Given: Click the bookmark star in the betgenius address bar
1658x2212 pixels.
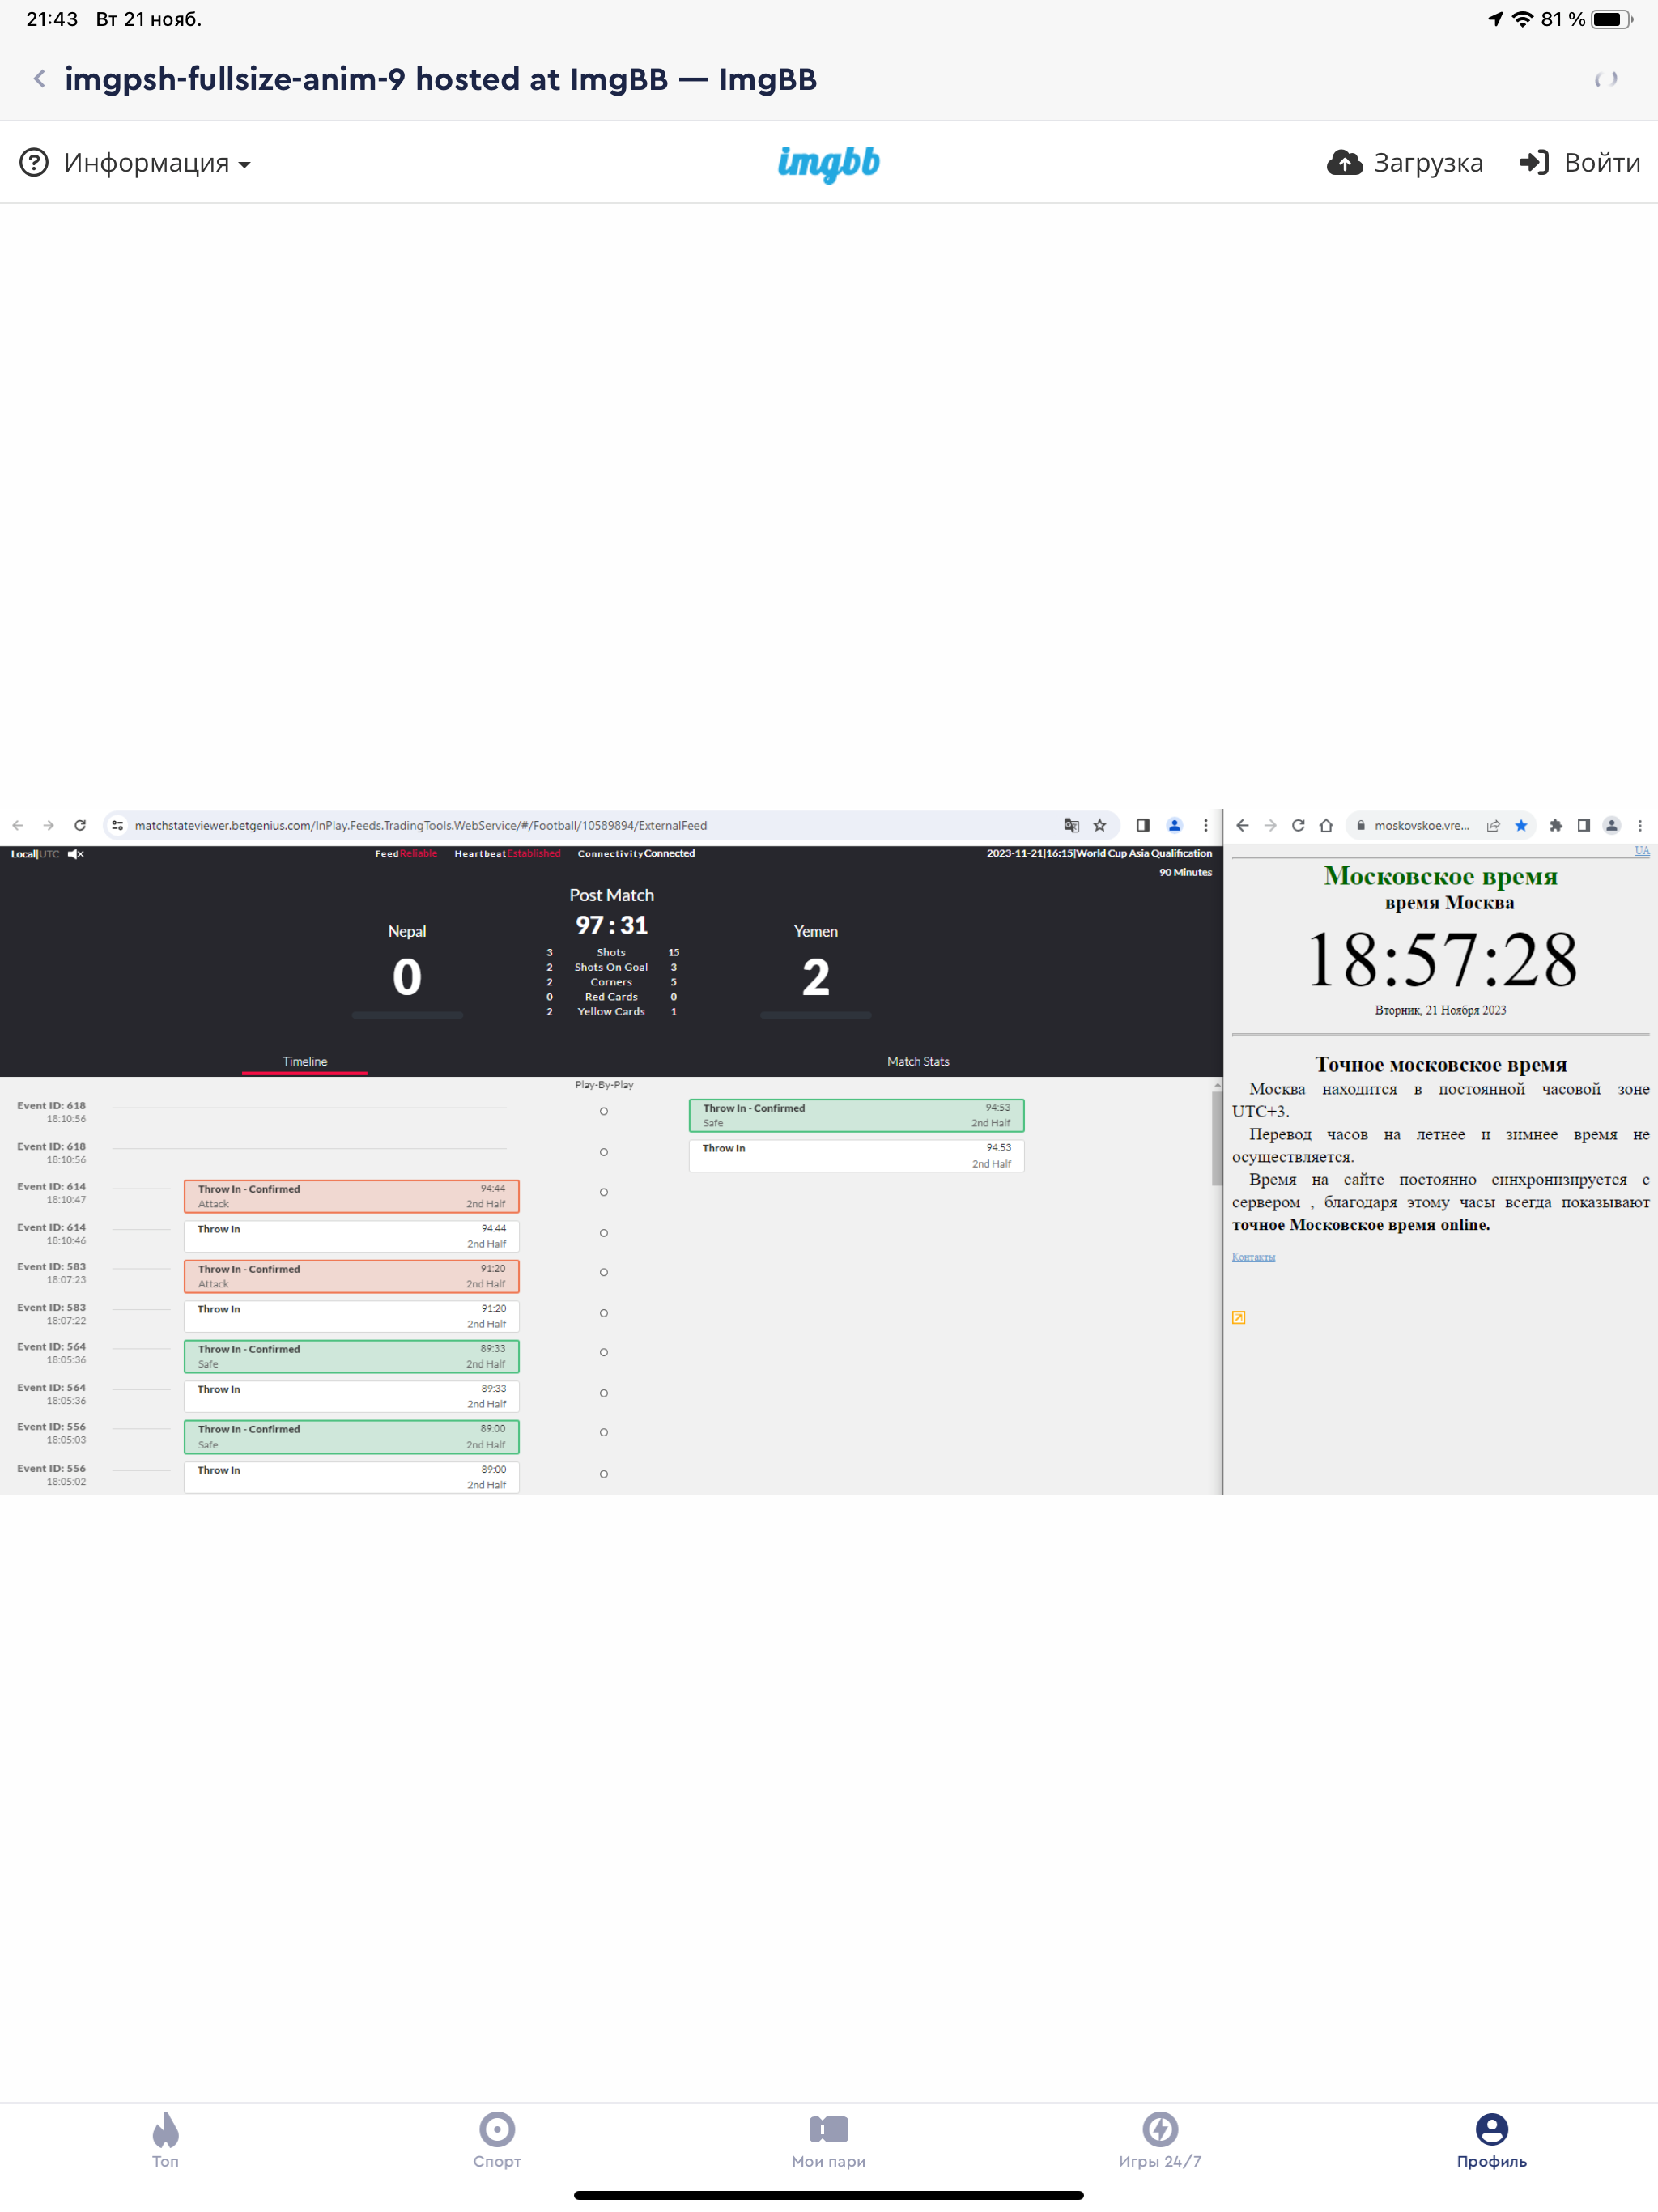Looking at the screenshot, I should [1100, 826].
